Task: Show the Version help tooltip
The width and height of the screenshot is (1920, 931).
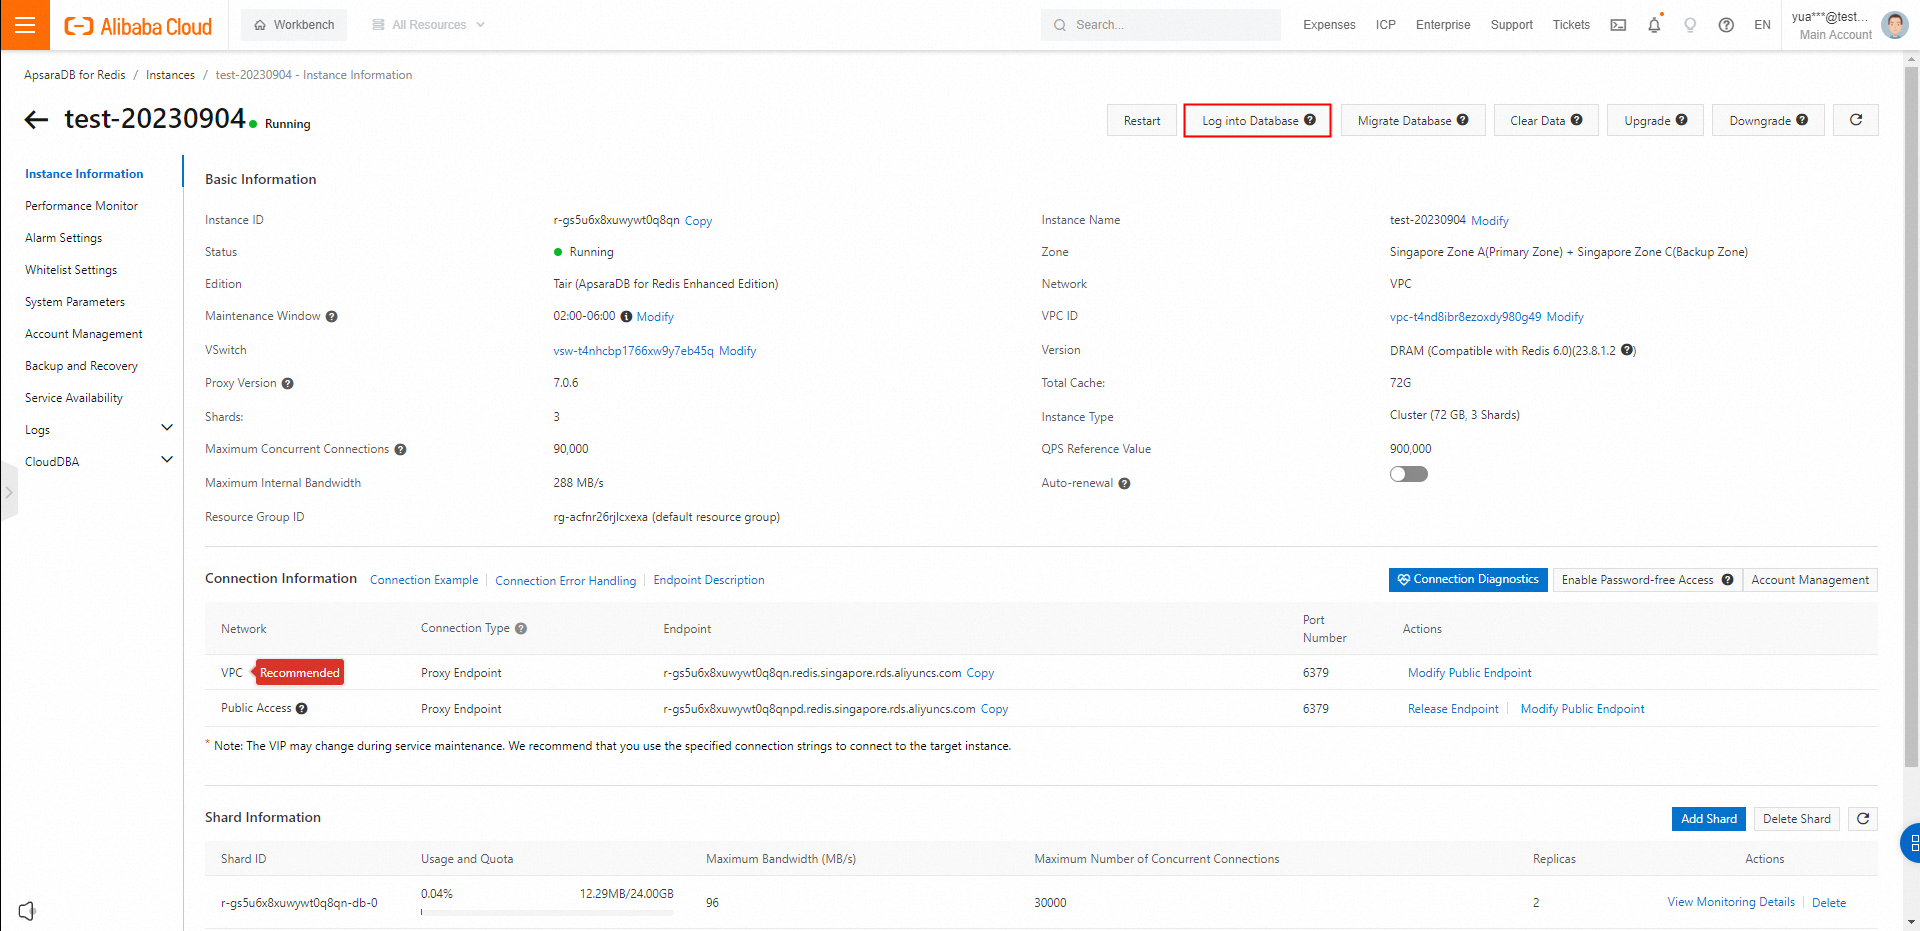Action: (x=1628, y=350)
